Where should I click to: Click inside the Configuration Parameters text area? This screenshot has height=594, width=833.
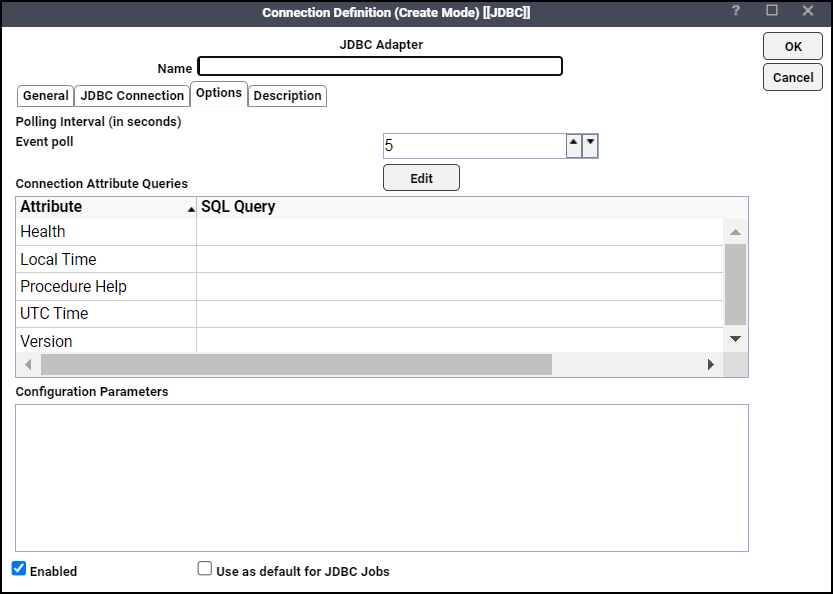(x=381, y=478)
